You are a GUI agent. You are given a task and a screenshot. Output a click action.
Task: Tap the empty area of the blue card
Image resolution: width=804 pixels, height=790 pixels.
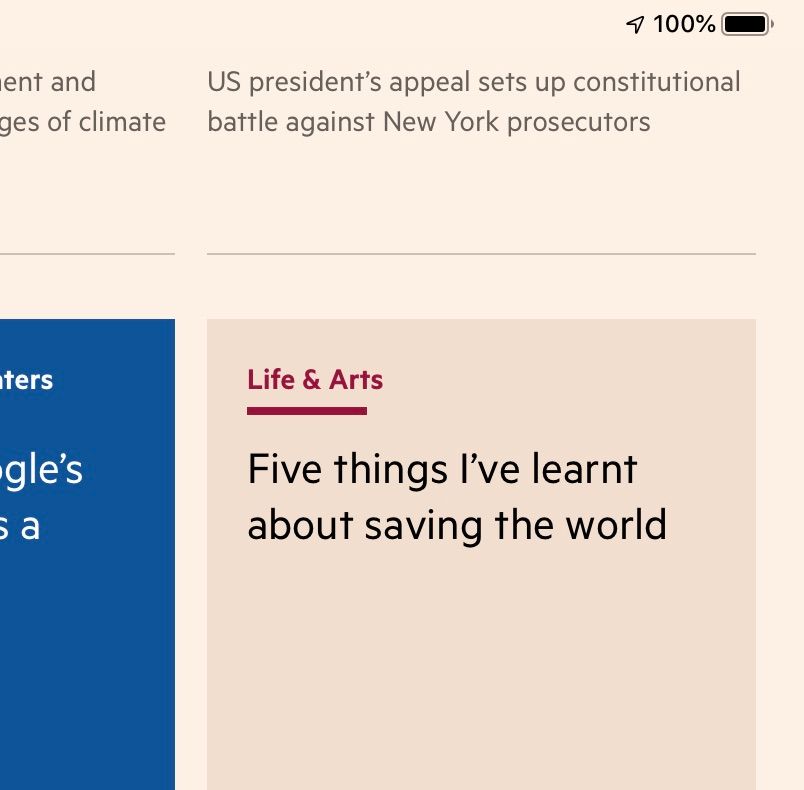(87, 666)
